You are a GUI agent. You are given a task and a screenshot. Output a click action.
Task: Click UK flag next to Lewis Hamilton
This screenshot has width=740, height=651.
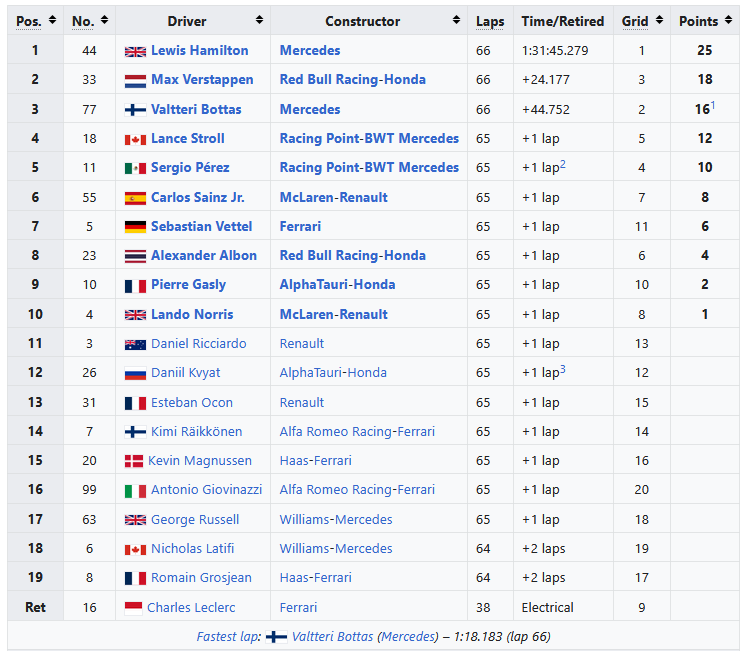tap(135, 51)
